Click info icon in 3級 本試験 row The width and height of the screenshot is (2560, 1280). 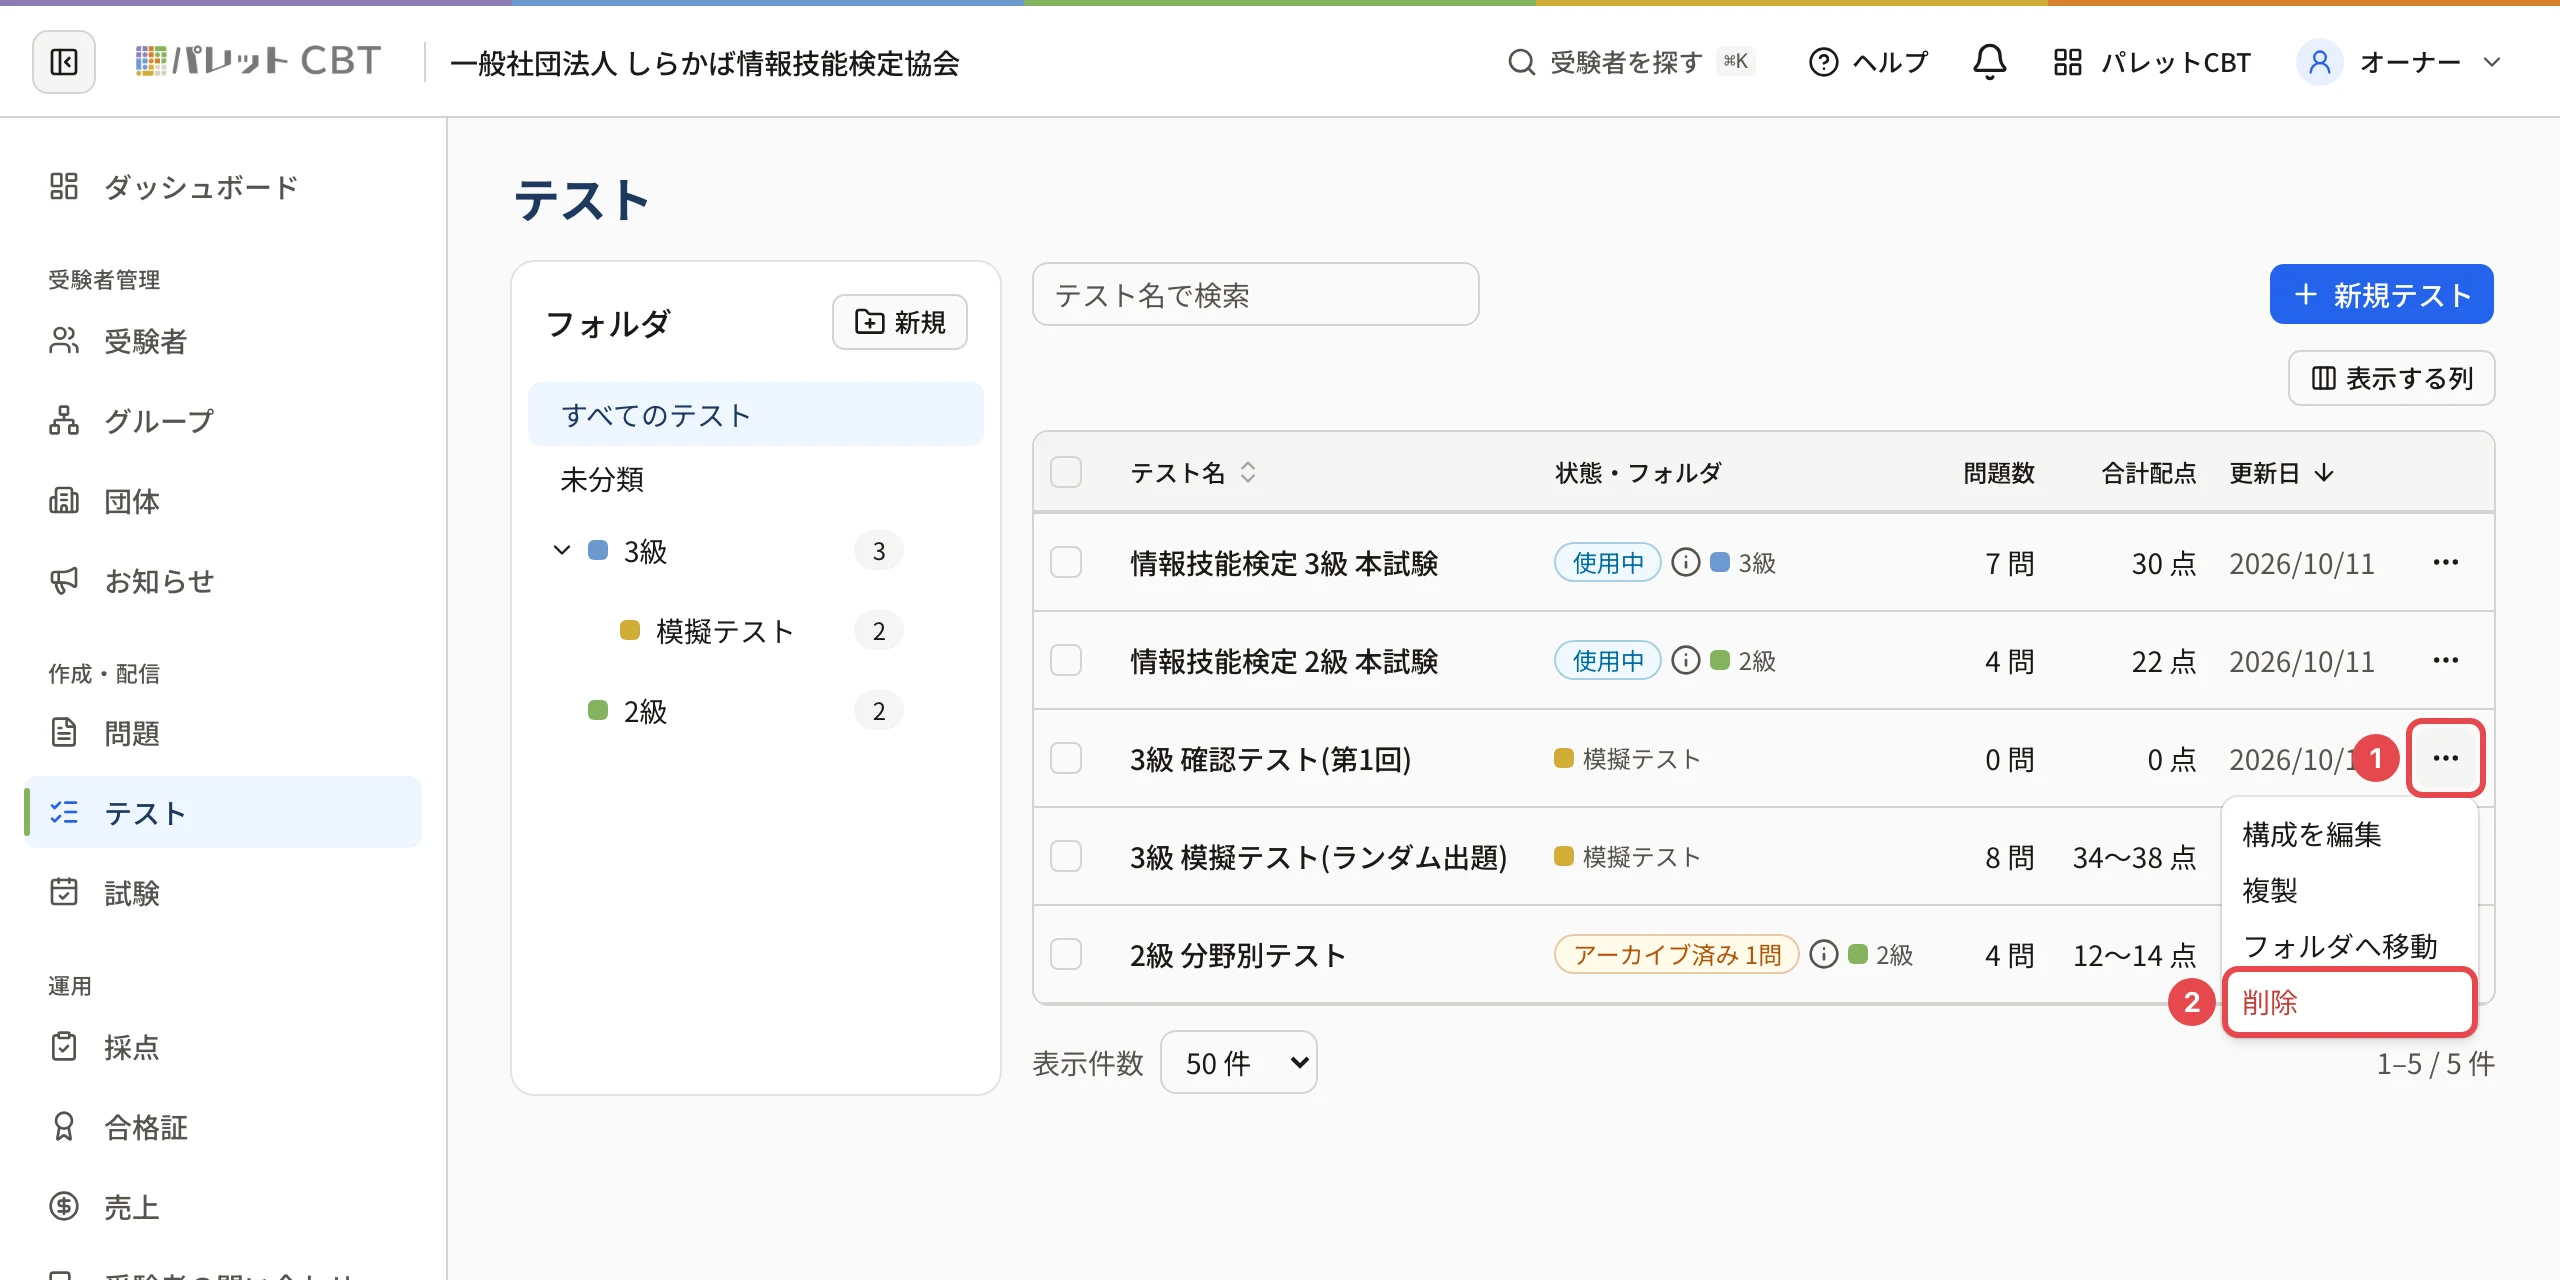(x=1686, y=562)
